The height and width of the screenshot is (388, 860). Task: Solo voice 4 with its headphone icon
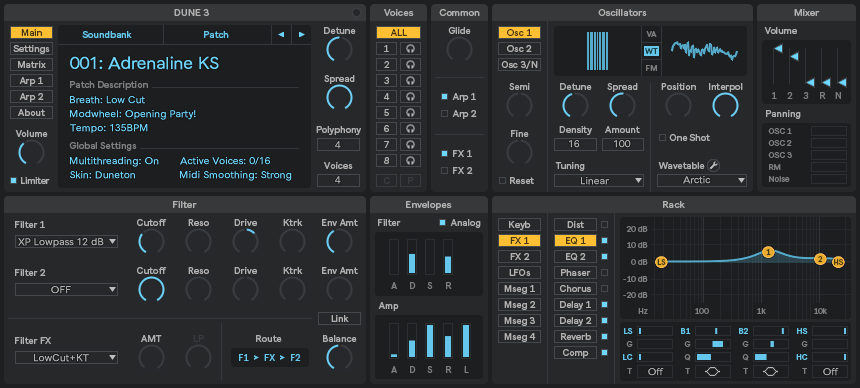click(x=410, y=97)
